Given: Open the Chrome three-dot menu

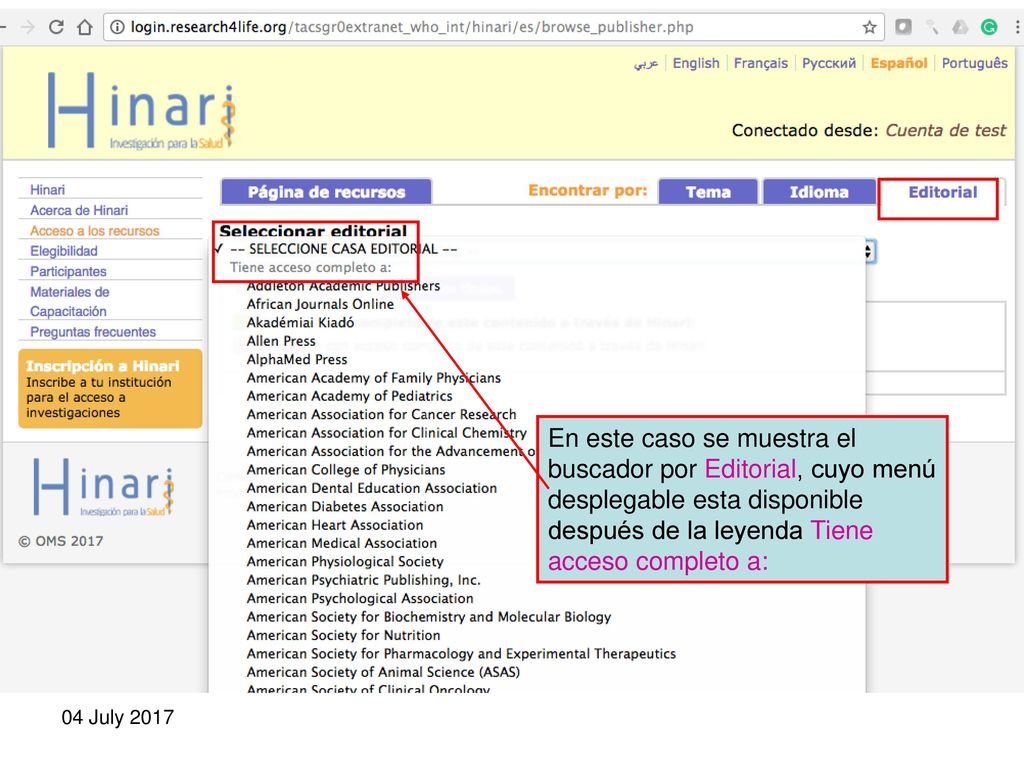Looking at the screenshot, I should click(1017, 27).
